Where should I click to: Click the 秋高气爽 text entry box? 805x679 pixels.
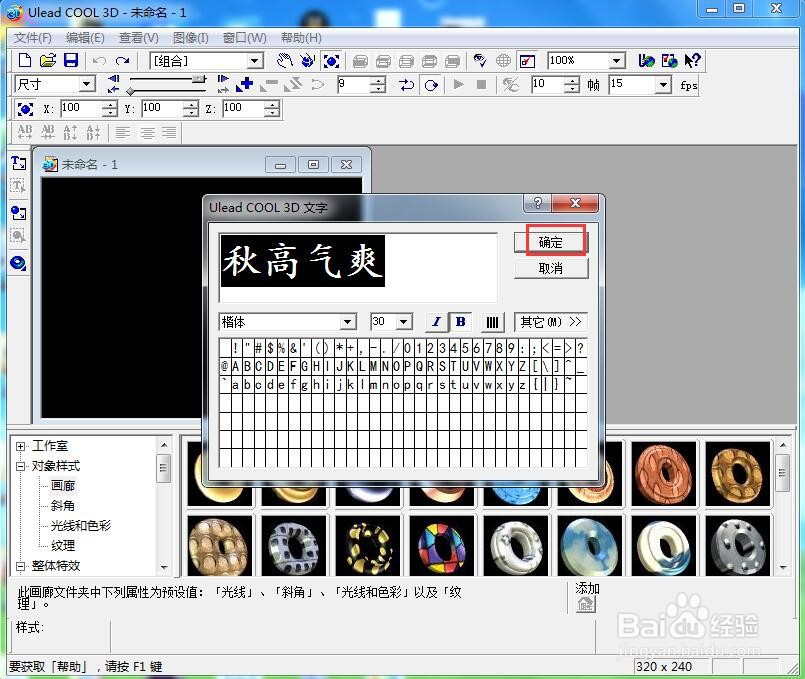[x=358, y=267]
